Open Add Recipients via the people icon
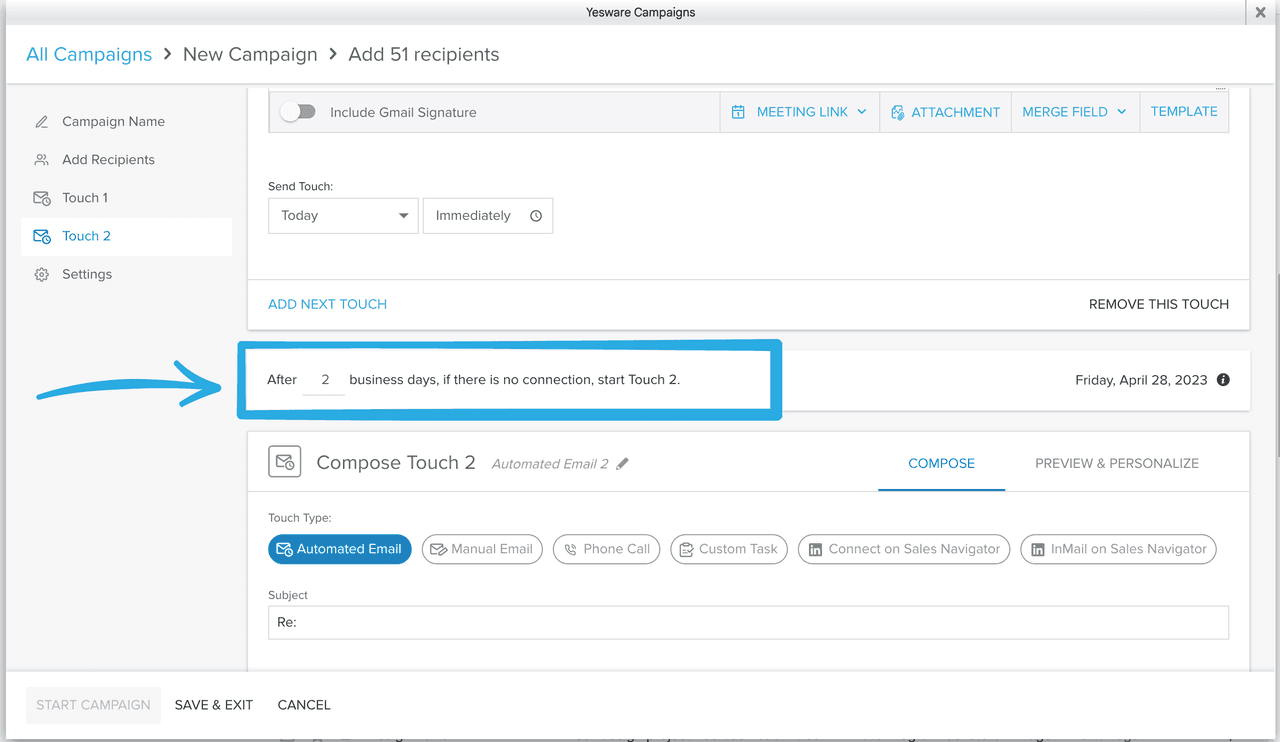This screenshot has width=1280, height=742. click(40, 159)
